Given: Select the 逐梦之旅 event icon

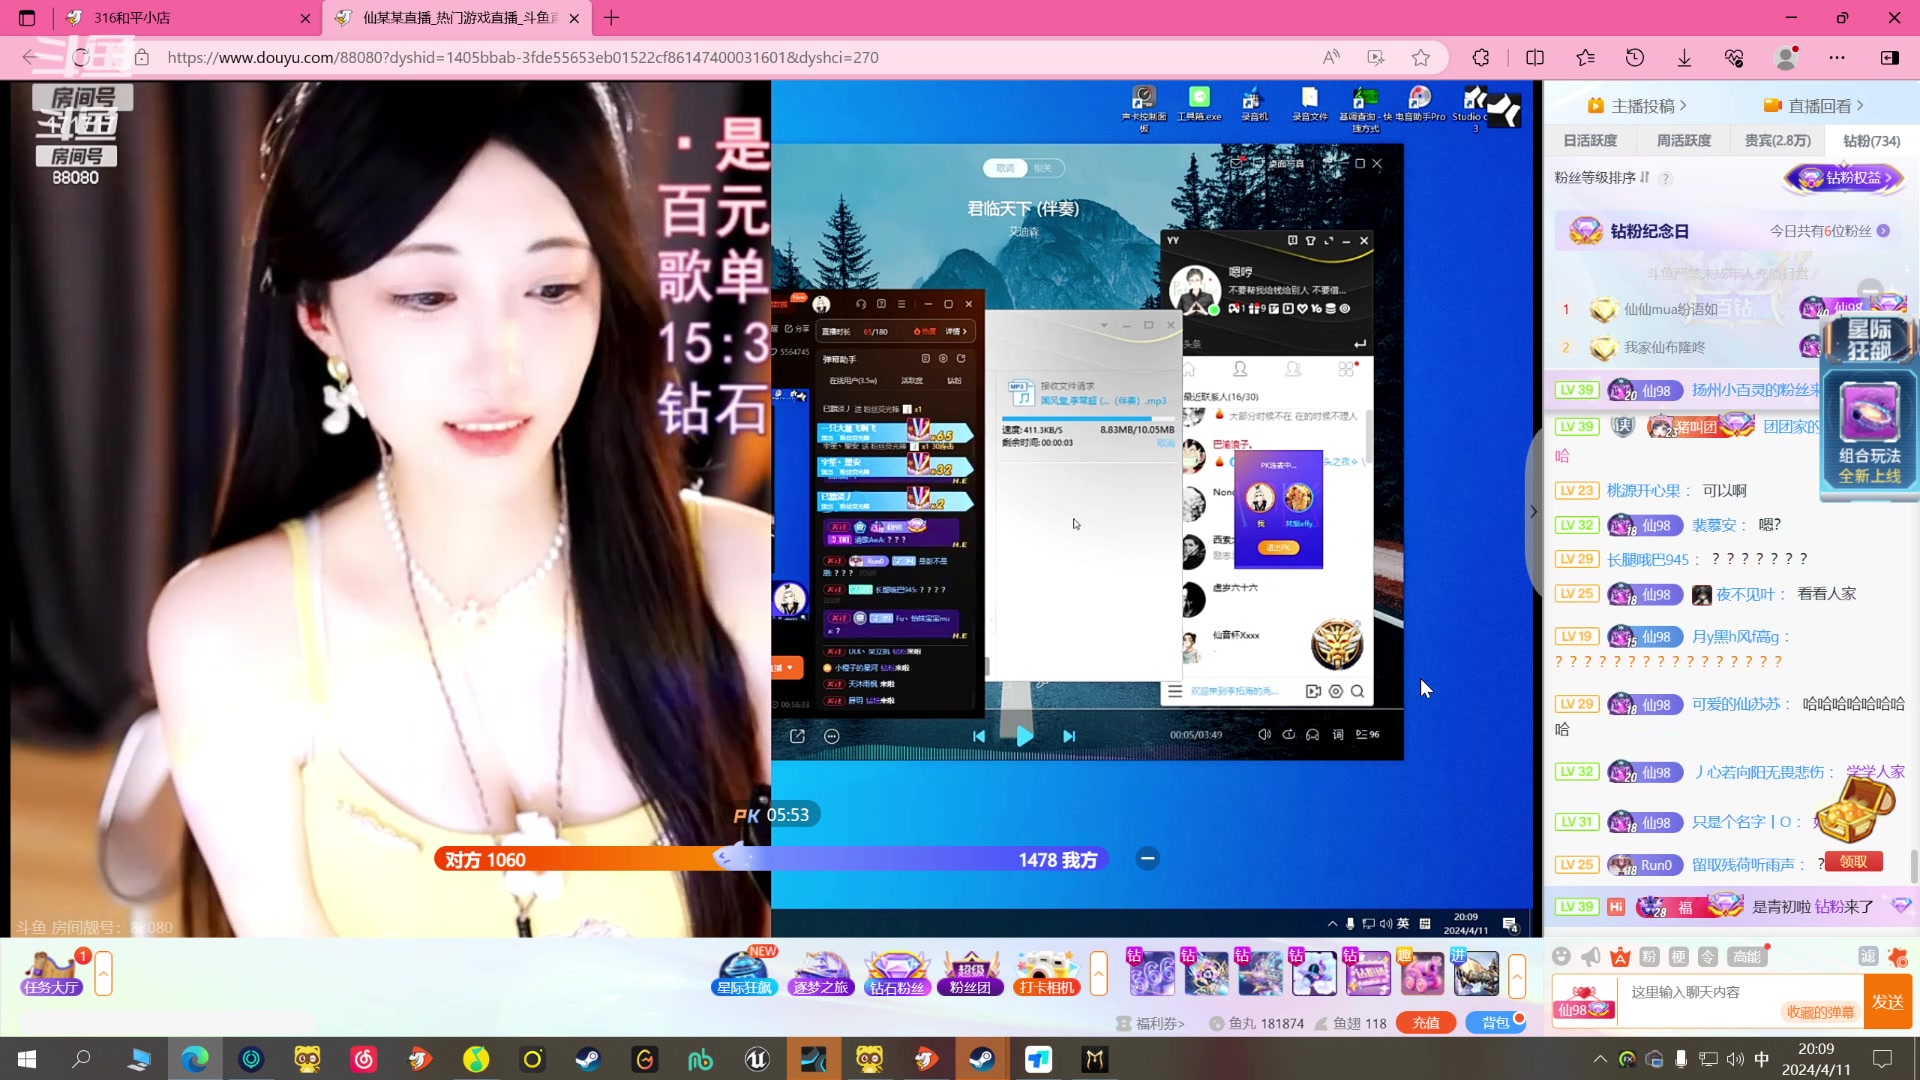Looking at the screenshot, I should point(820,972).
